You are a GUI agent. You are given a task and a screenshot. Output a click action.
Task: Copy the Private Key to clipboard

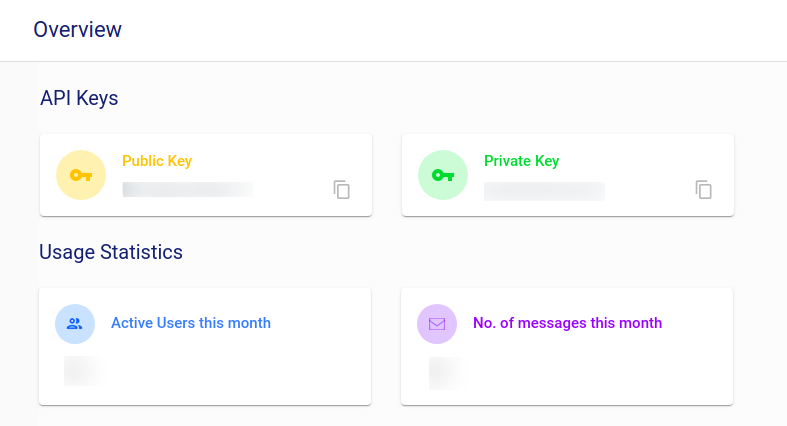pyautogui.click(x=704, y=190)
